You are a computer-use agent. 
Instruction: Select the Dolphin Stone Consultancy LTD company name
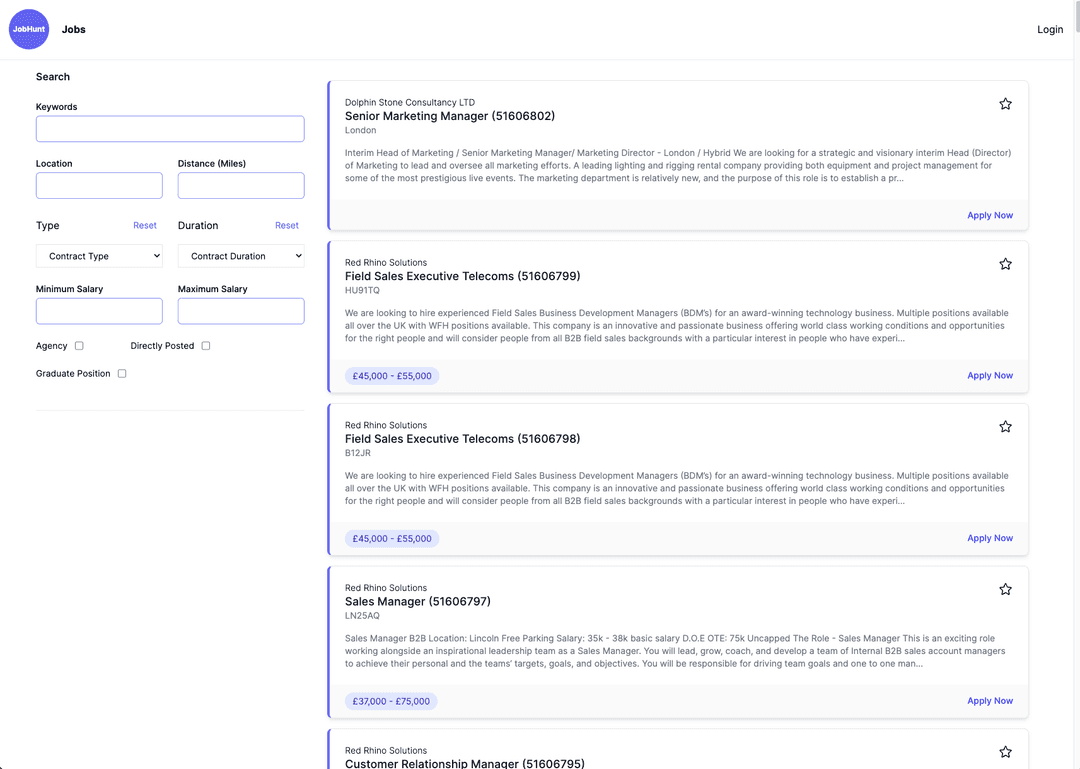(x=410, y=102)
